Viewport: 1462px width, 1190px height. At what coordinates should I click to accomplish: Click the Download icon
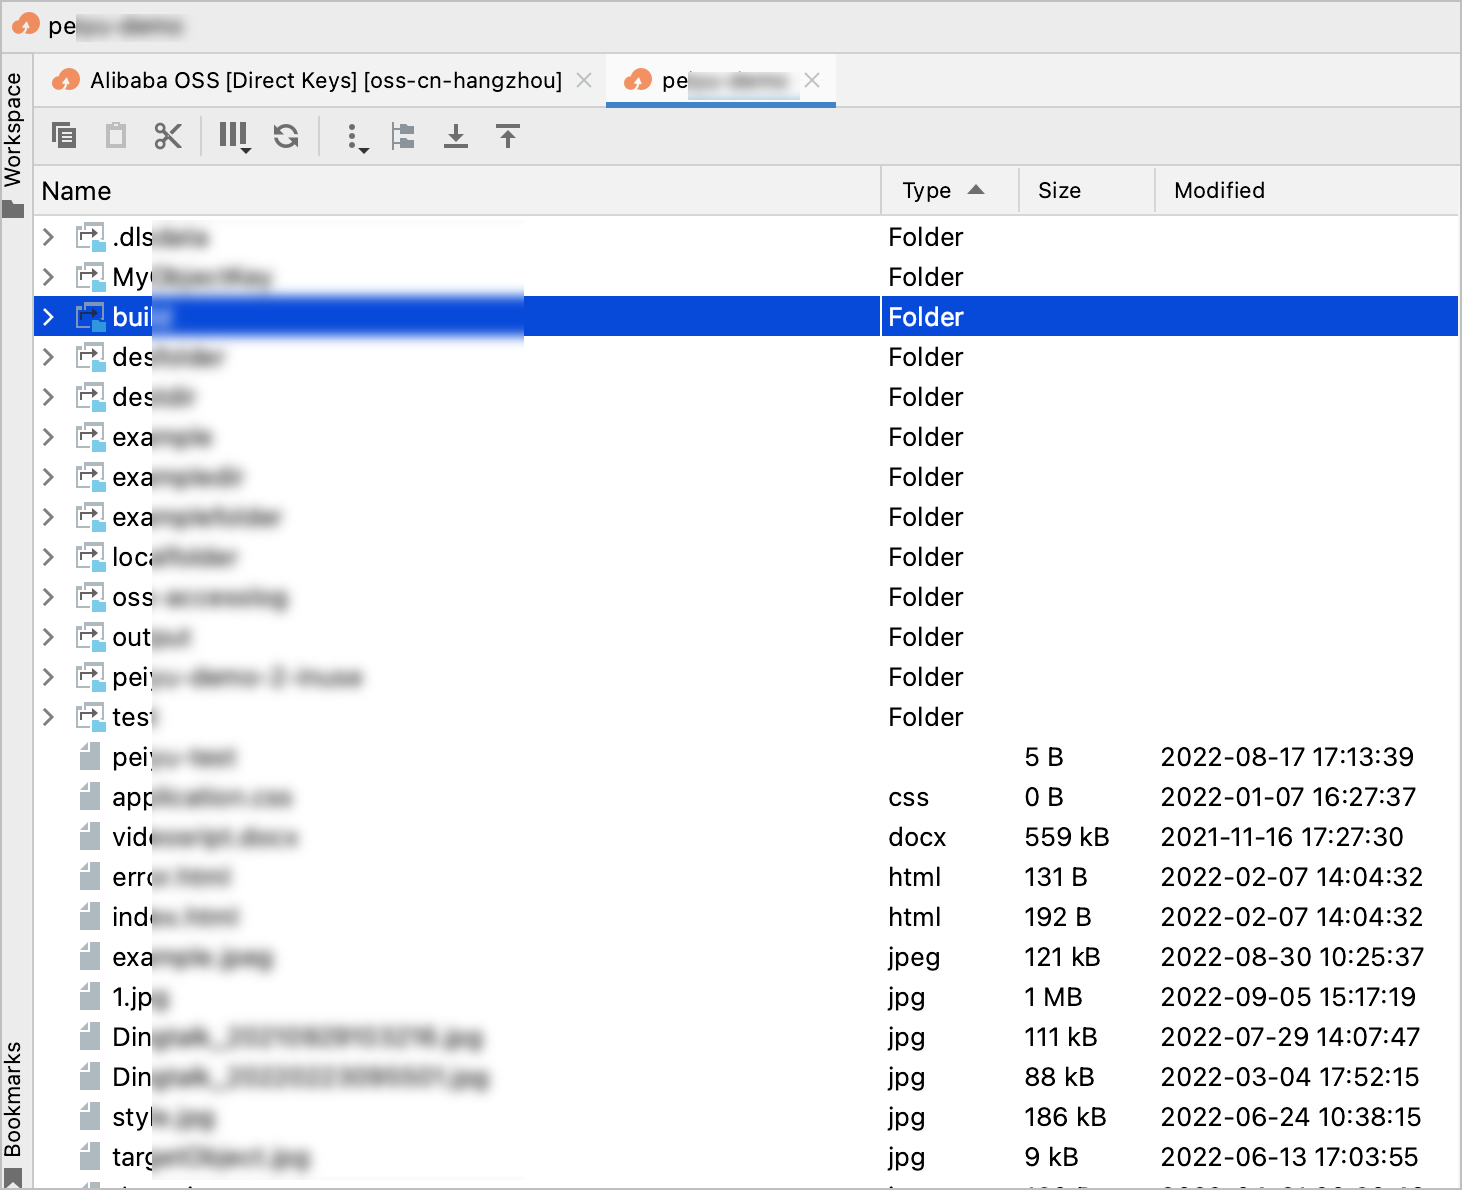click(x=456, y=136)
